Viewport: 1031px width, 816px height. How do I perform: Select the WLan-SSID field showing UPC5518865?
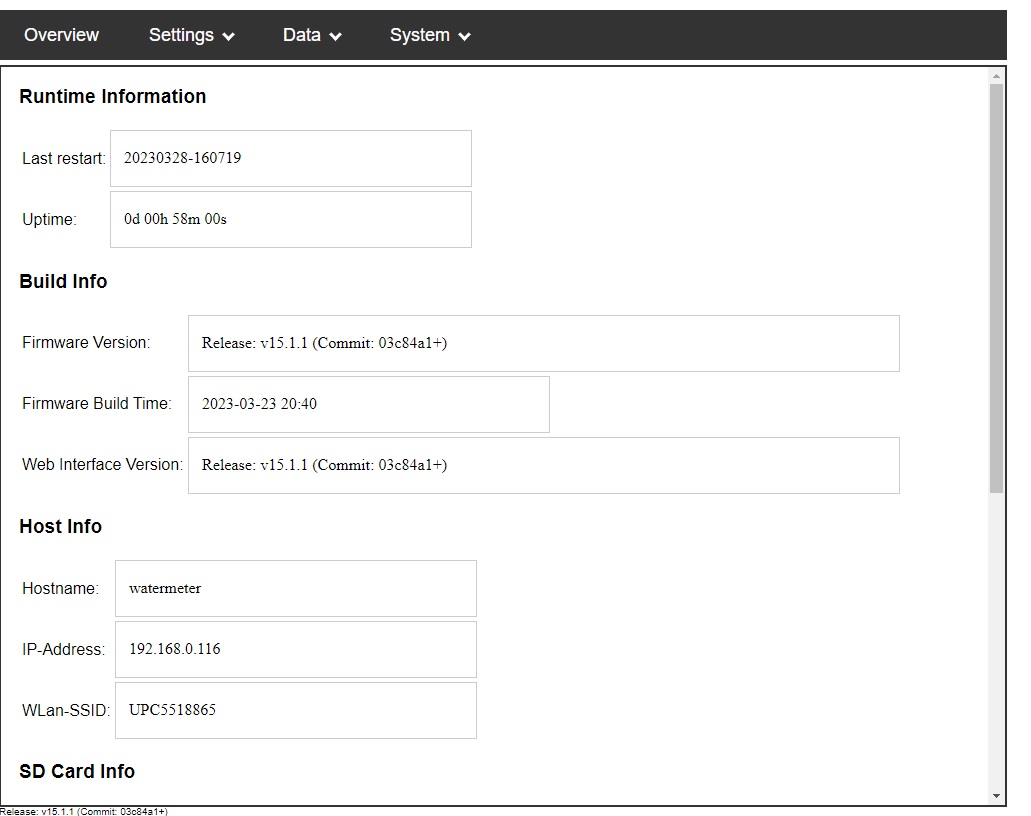coord(296,710)
